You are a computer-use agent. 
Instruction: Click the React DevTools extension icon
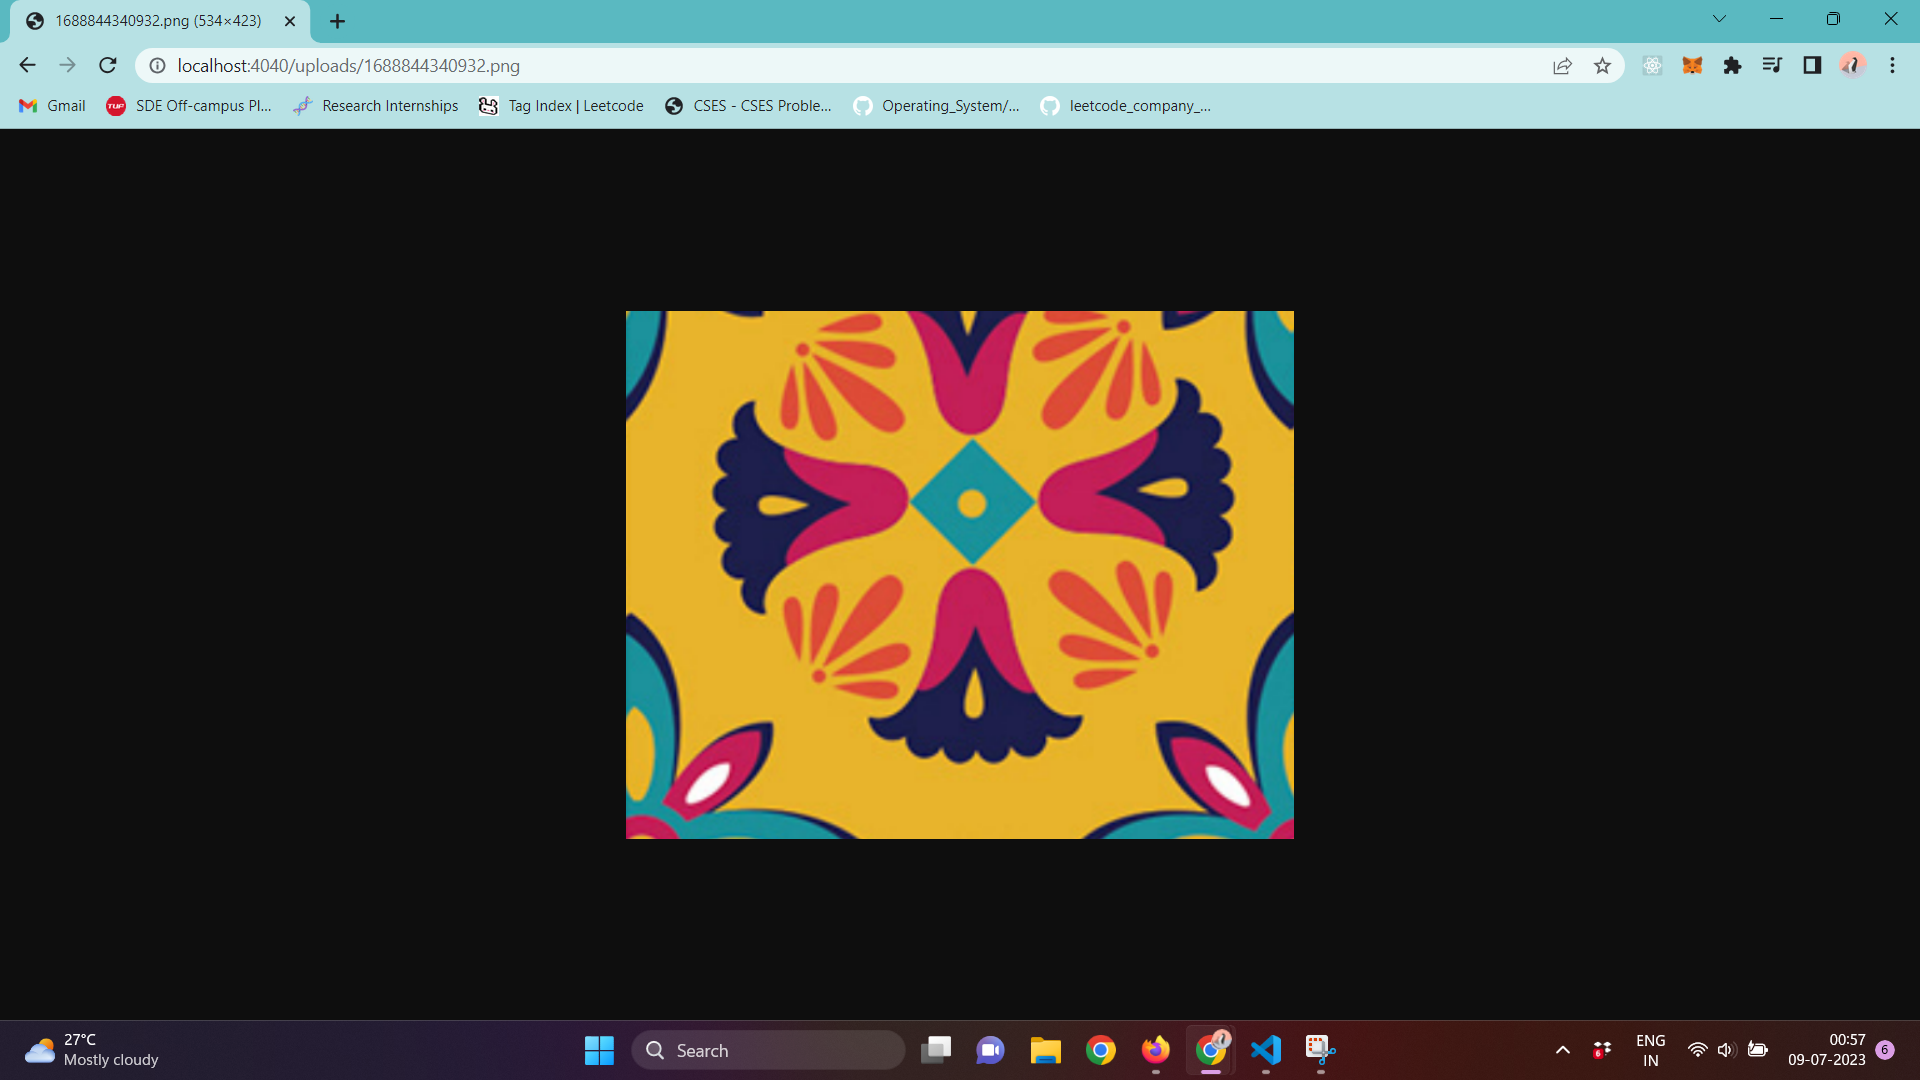1652,66
